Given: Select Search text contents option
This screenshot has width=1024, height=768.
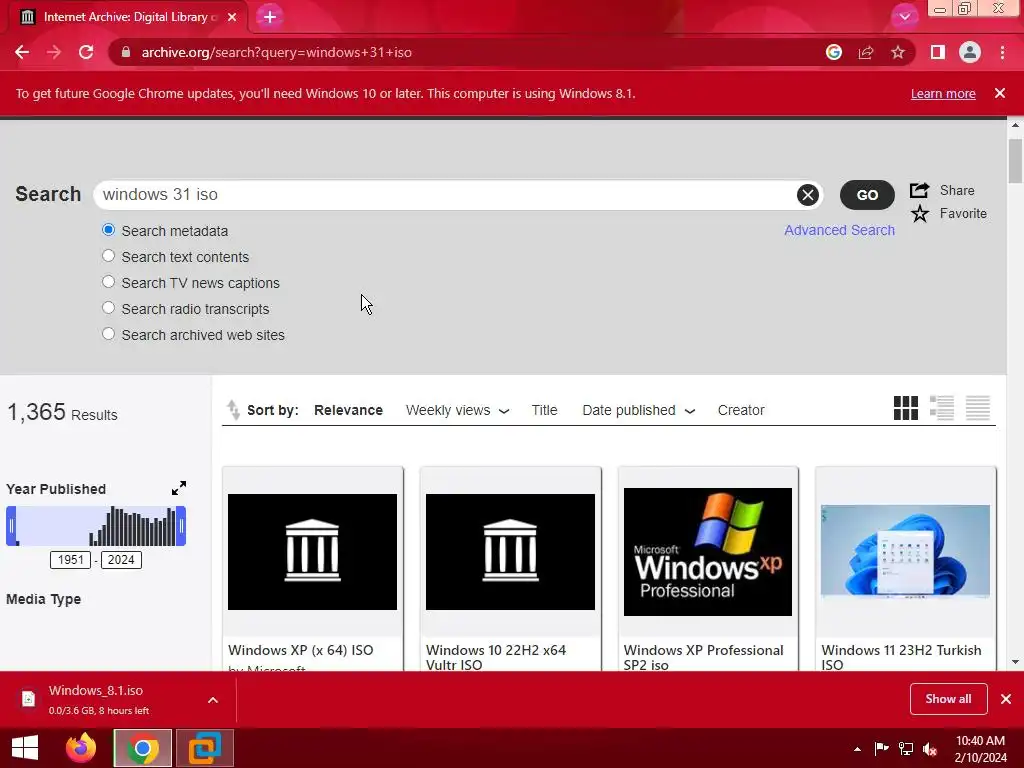Looking at the screenshot, I should 108,256.
